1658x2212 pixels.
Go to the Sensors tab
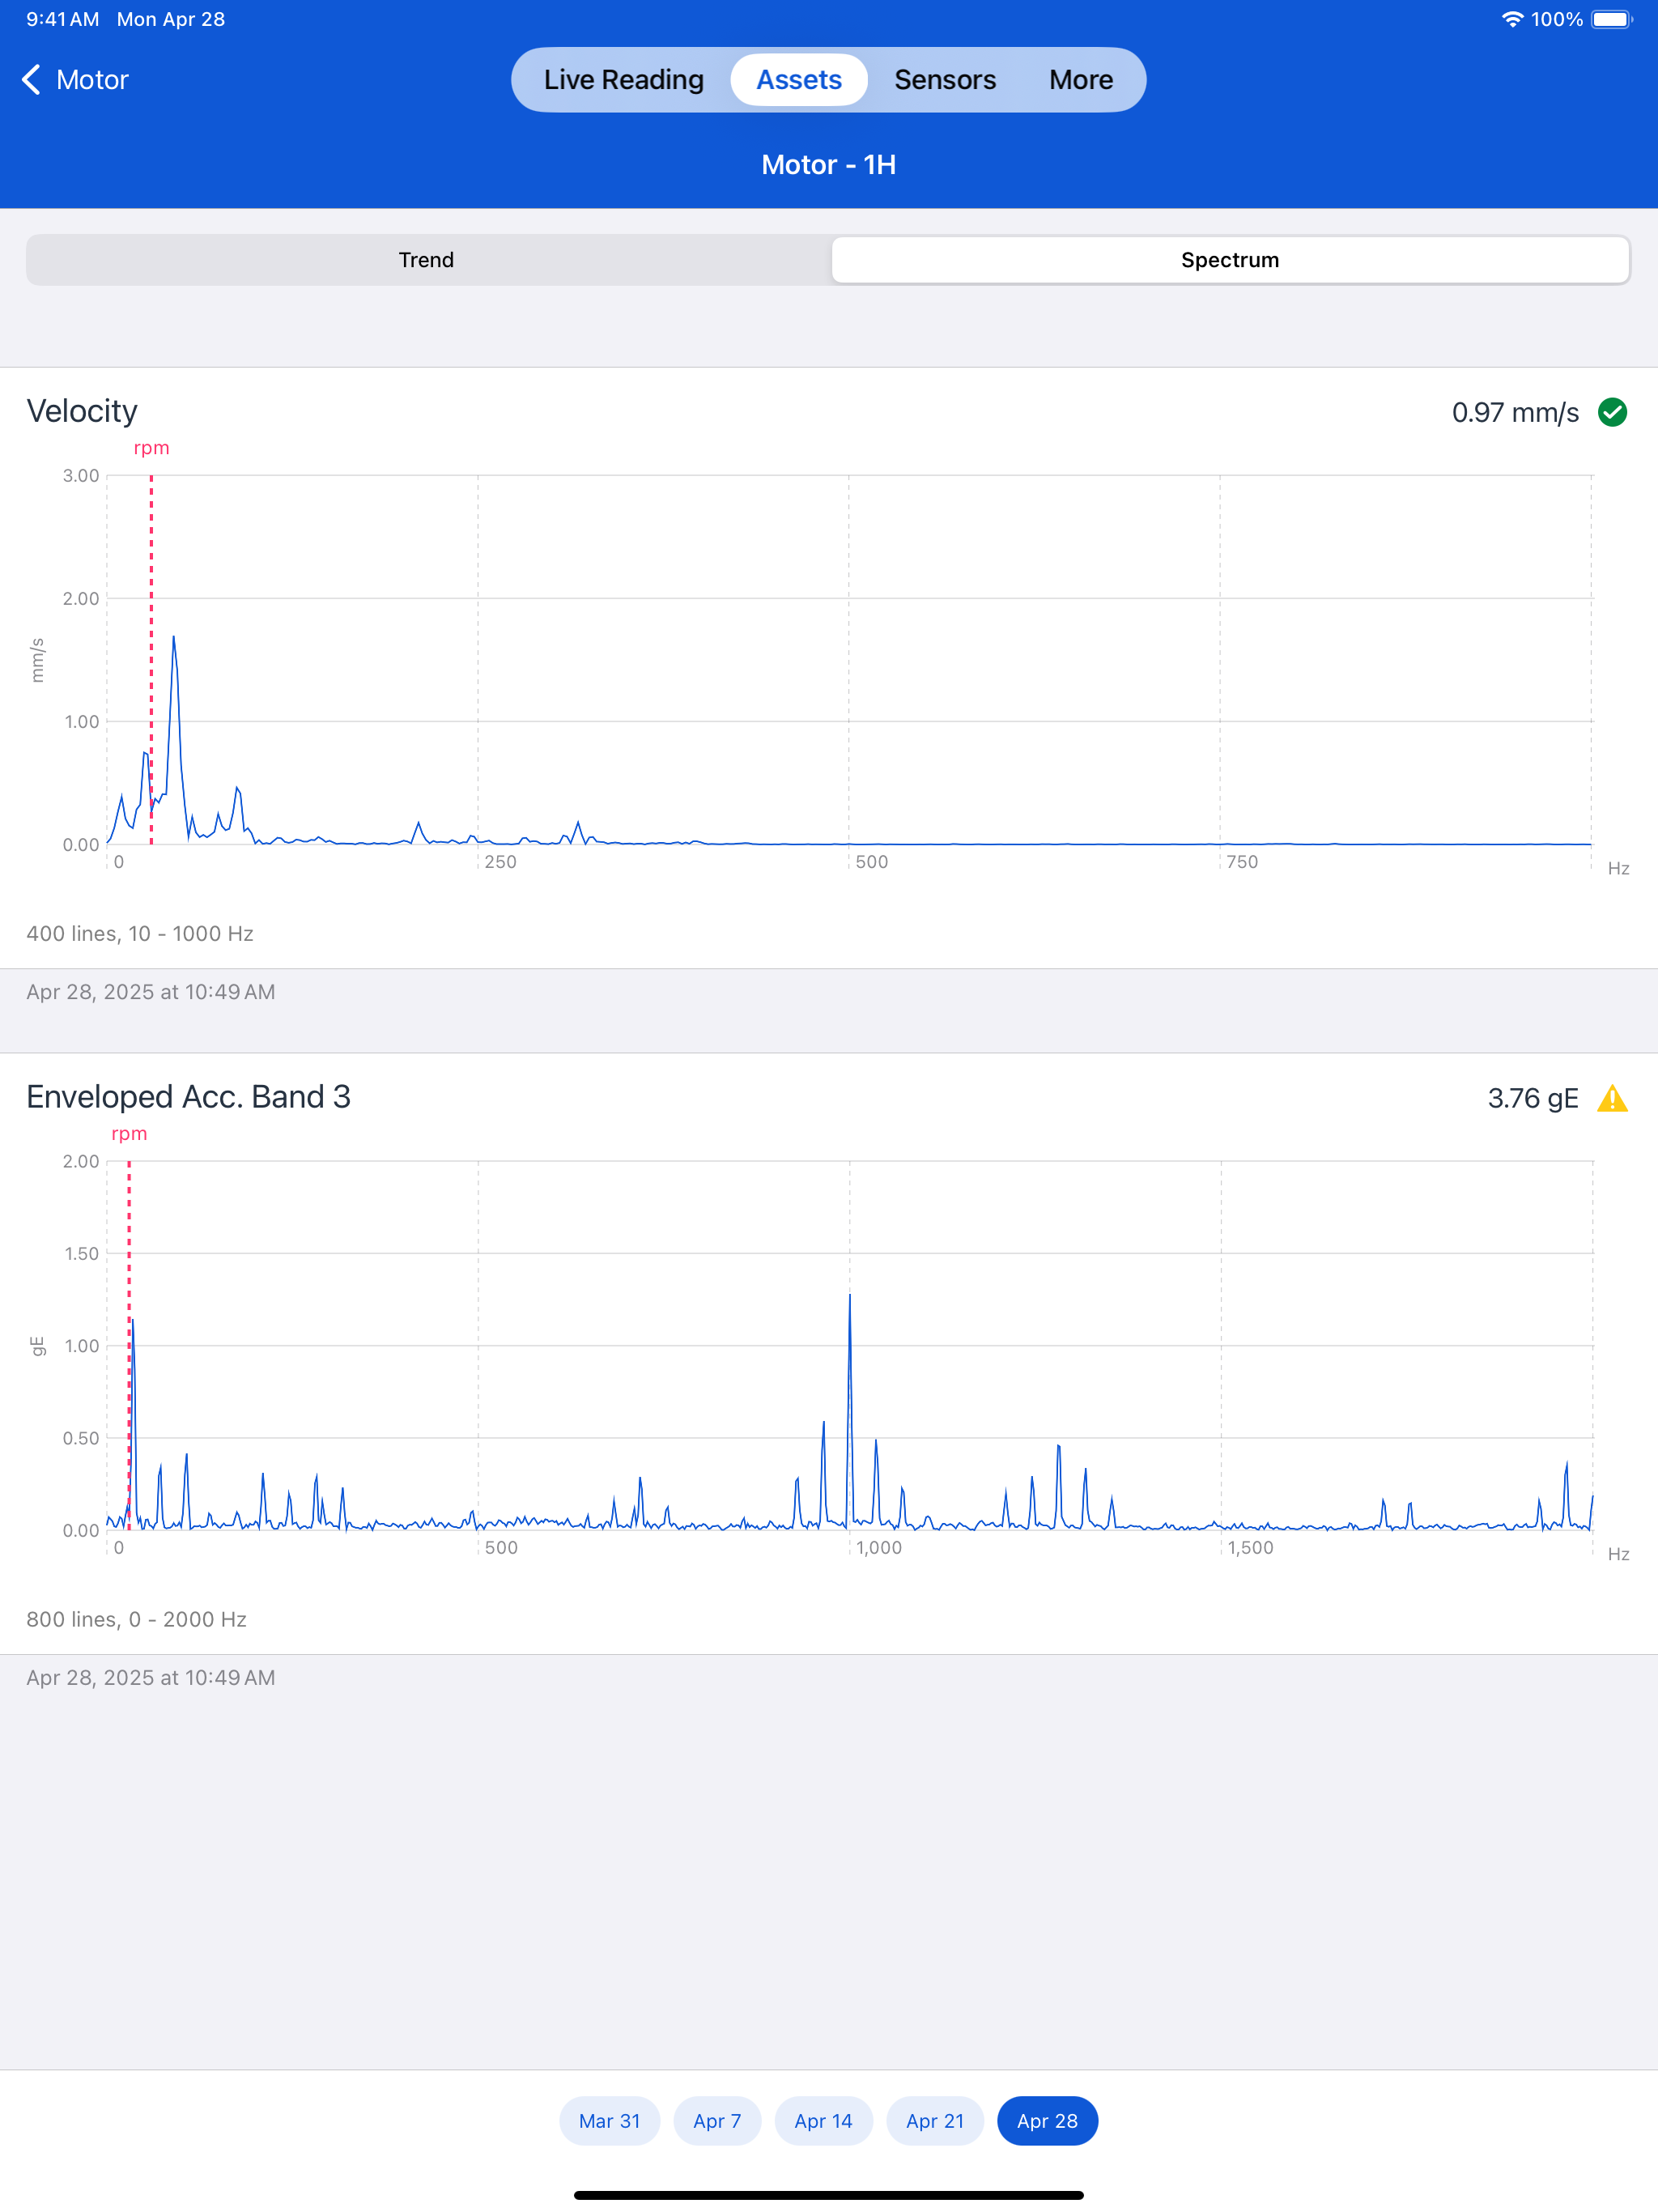point(945,80)
